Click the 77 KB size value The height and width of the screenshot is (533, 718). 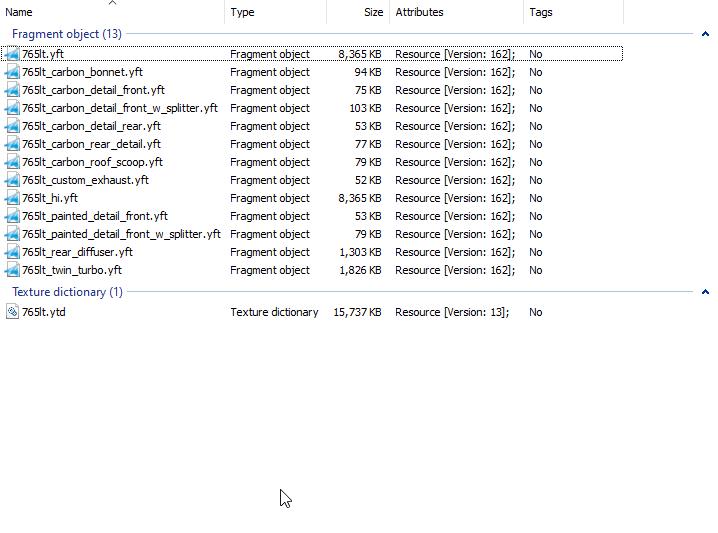[368, 144]
